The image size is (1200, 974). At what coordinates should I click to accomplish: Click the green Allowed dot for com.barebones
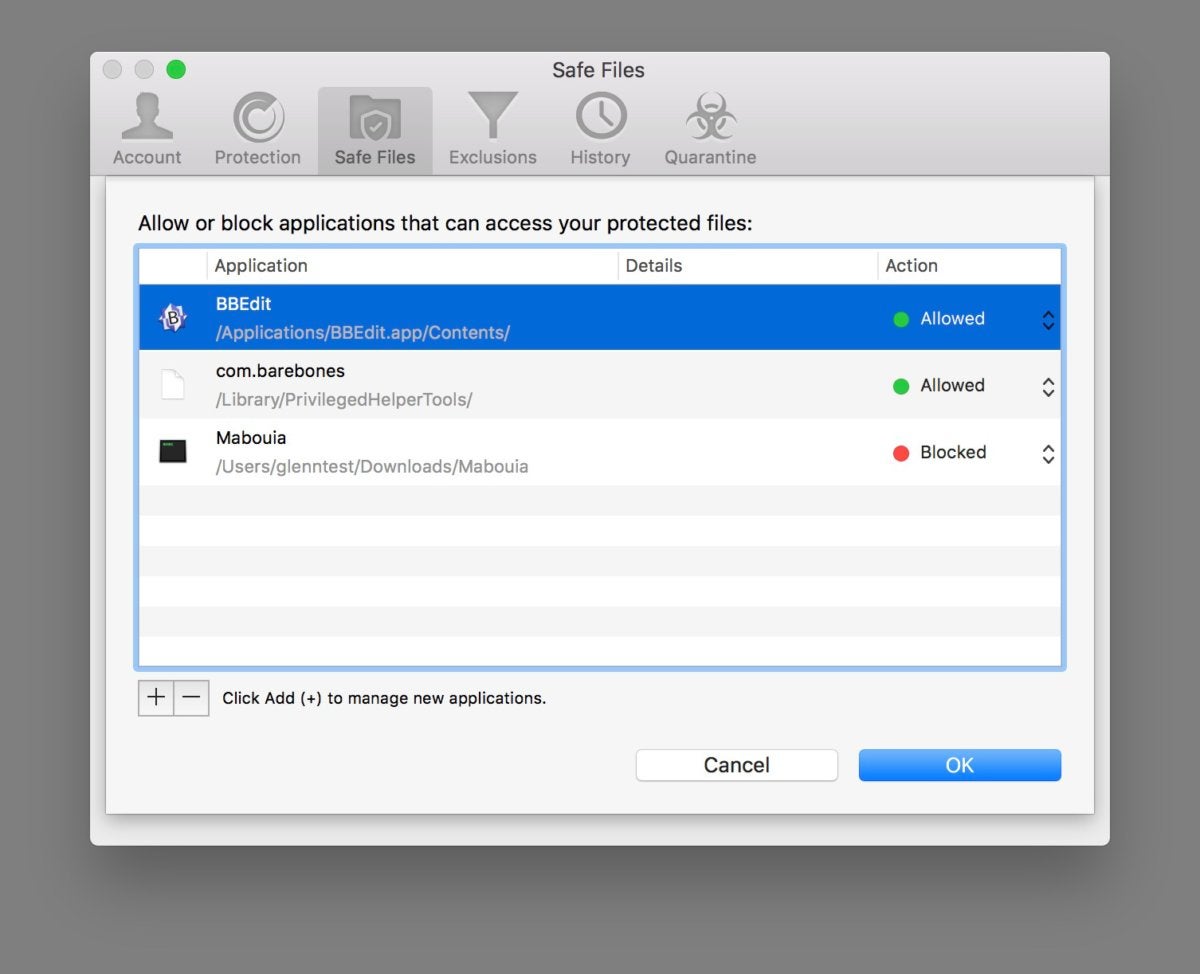pos(901,386)
